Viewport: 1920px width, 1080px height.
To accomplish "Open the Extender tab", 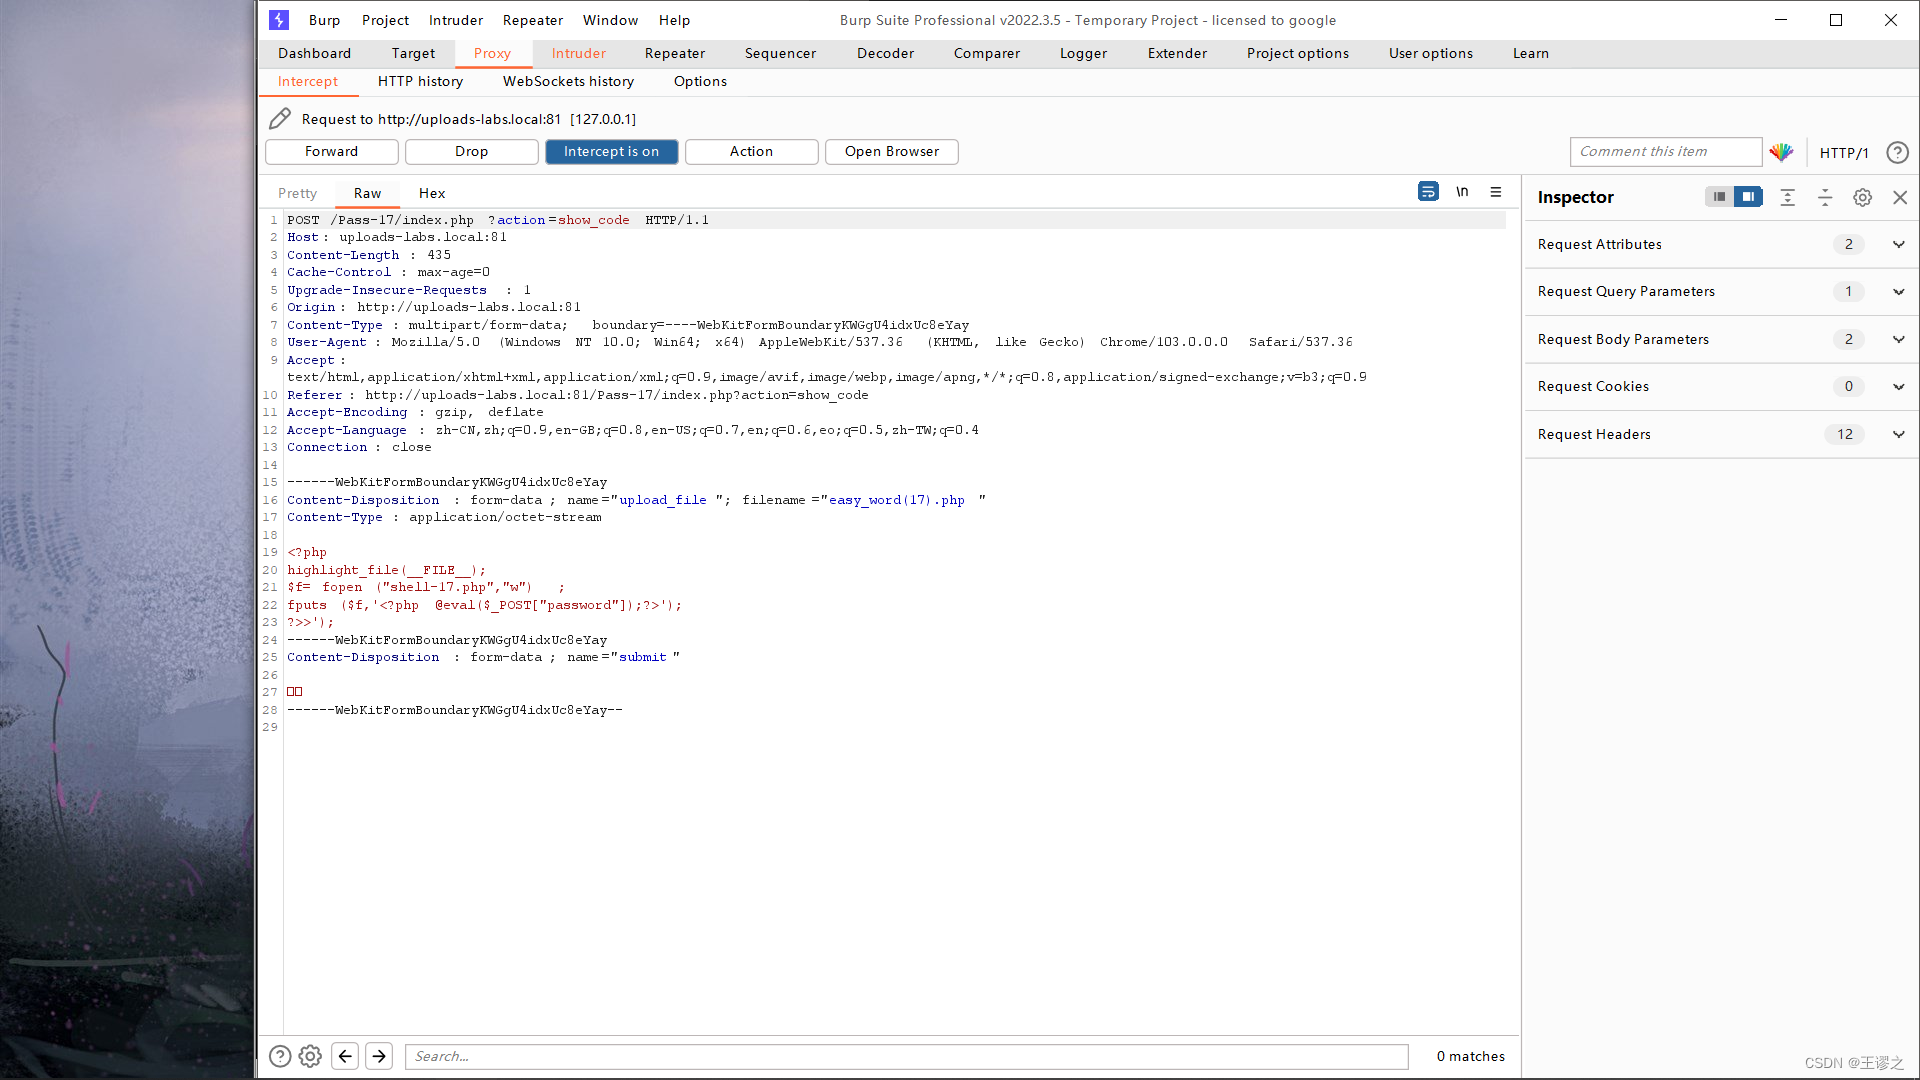I will click(x=1177, y=54).
